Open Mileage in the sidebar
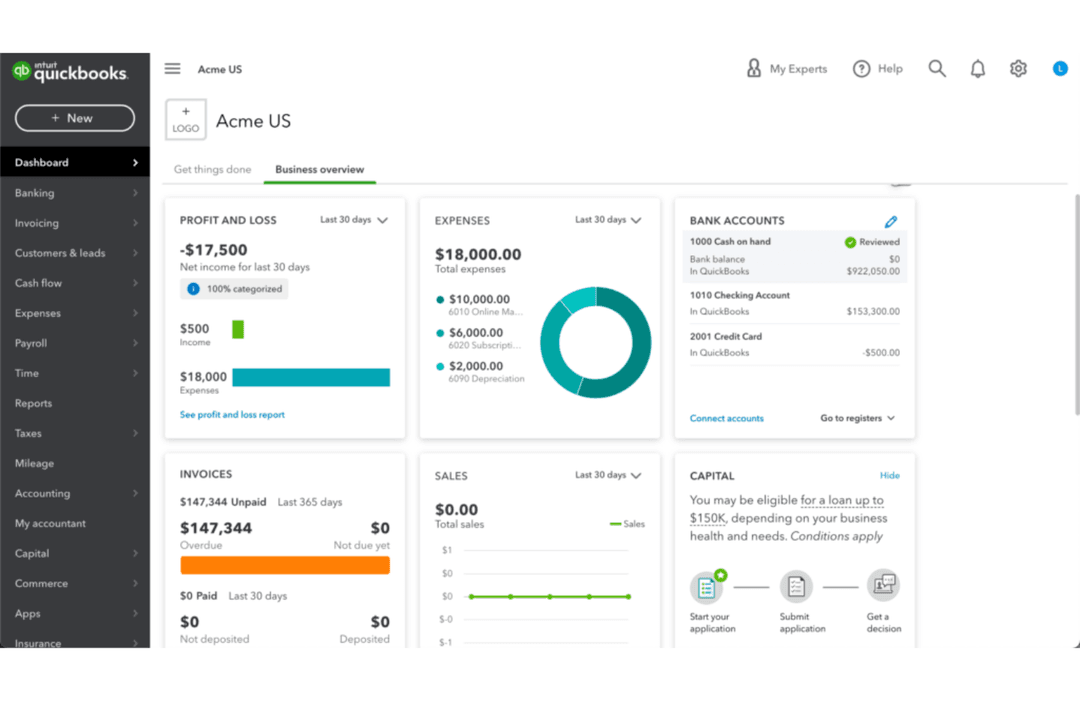Viewport: 1080px width, 720px height. click(75, 463)
